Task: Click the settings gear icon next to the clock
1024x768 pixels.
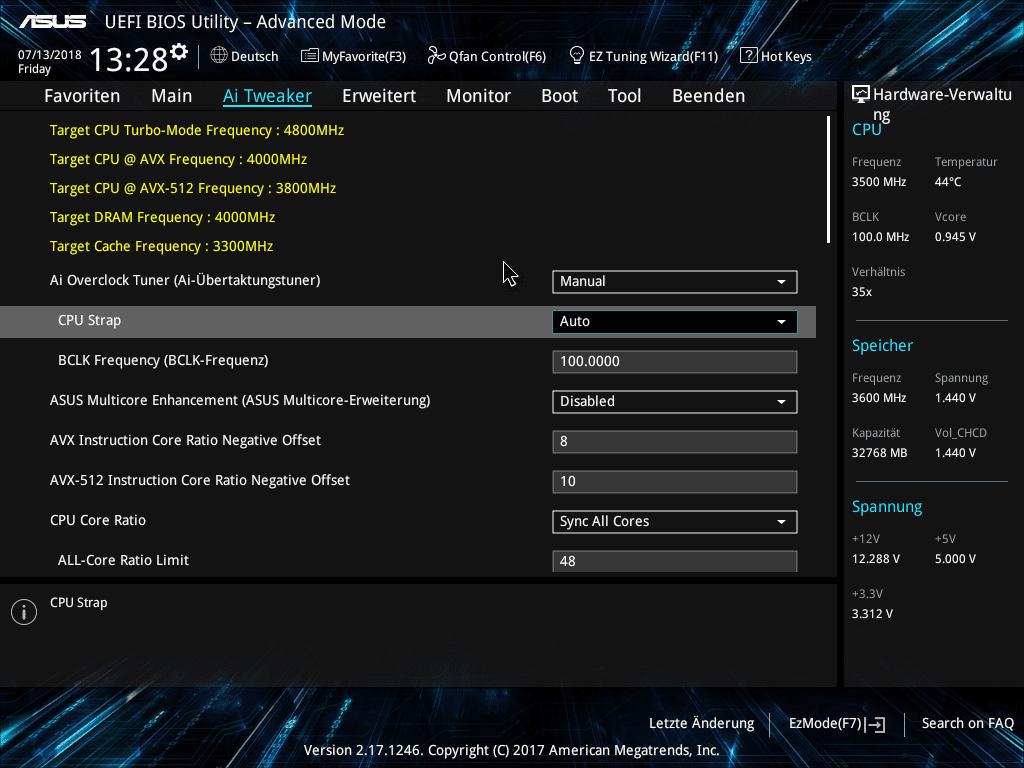Action: click(x=179, y=51)
